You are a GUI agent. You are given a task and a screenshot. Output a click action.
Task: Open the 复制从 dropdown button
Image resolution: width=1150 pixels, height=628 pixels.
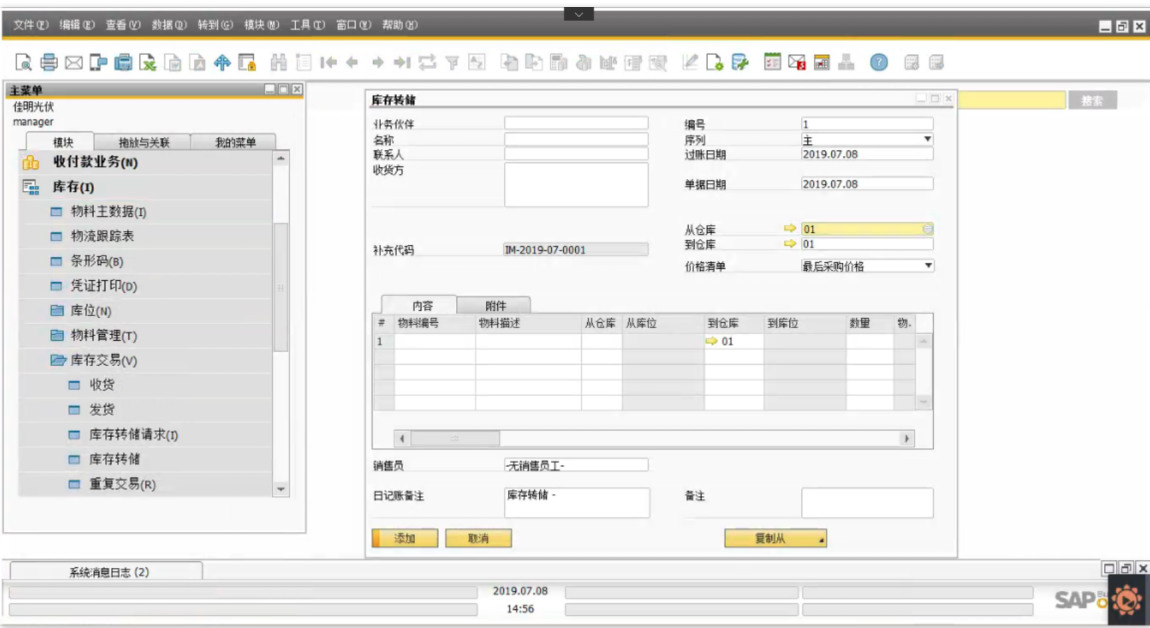[x=775, y=538]
